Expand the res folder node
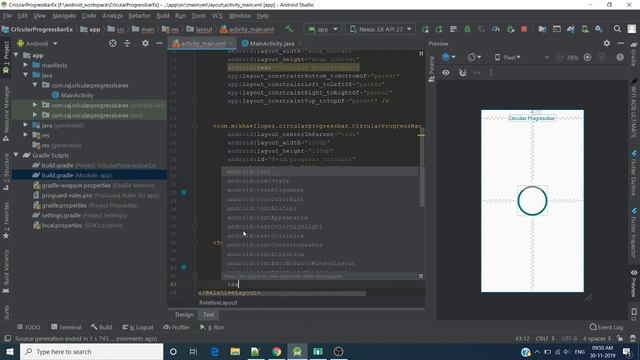The height and width of the screenshot is (360, 640). (26, 135)
